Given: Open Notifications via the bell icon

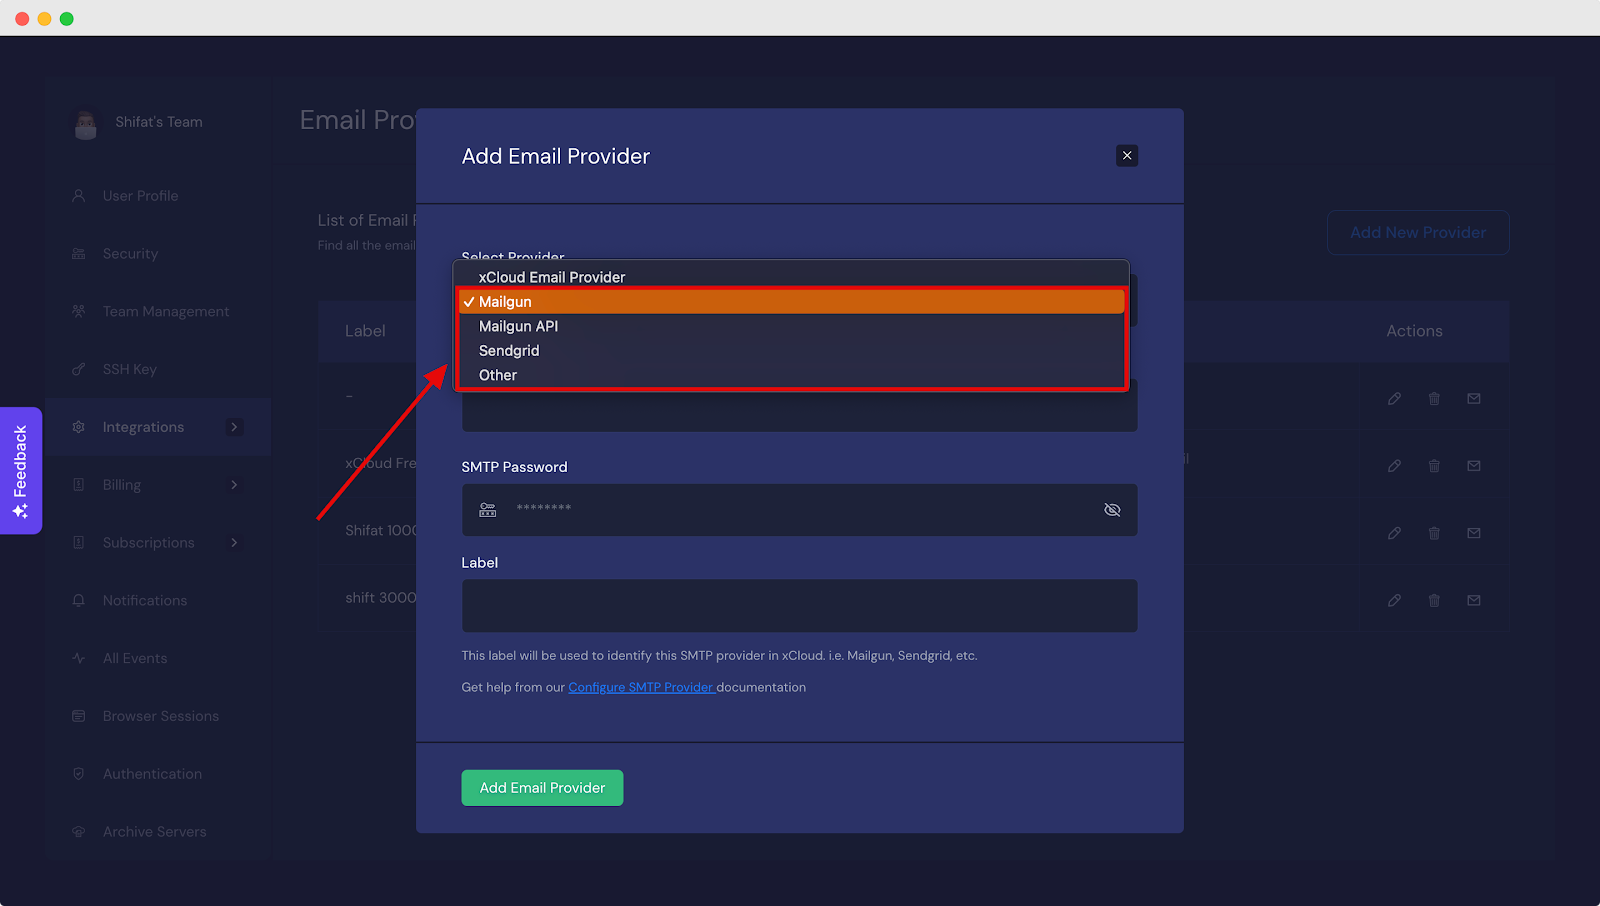Looking at the screenshot, I should pos(78,600).
